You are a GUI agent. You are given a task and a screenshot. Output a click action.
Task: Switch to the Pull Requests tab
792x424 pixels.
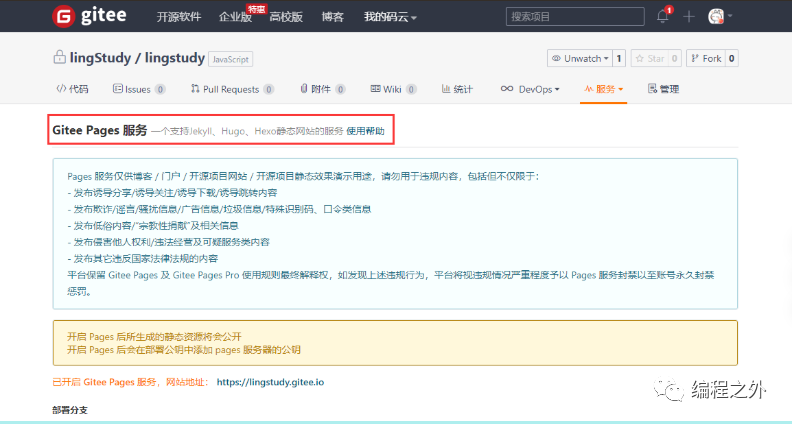[232, 89]
